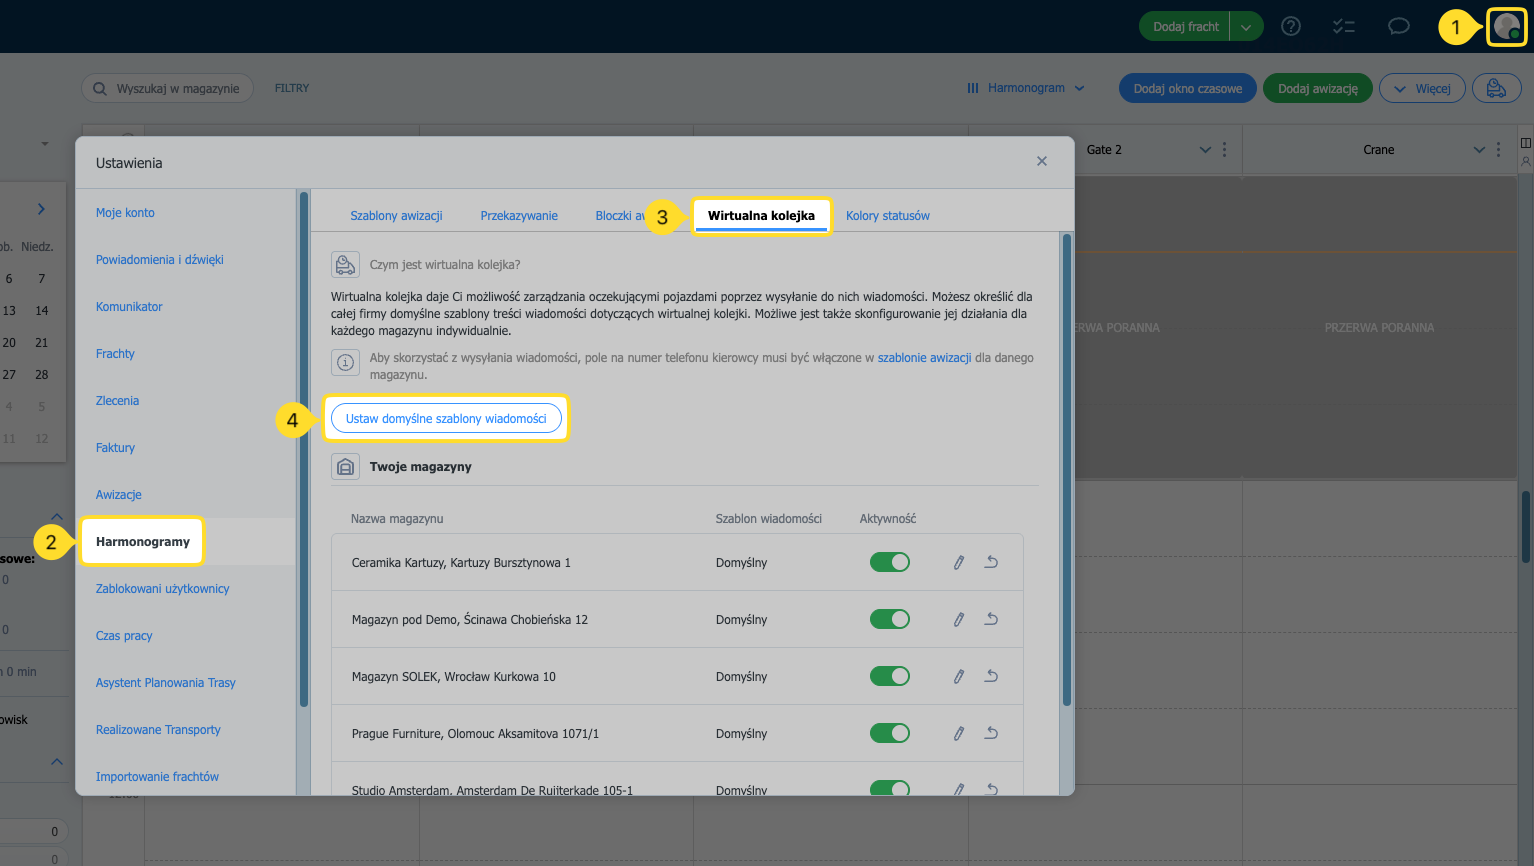Viewport: 1534px width, 866px height.
Task: Close the Ustawienia settings dialog
Action: tap(1042, 161)
